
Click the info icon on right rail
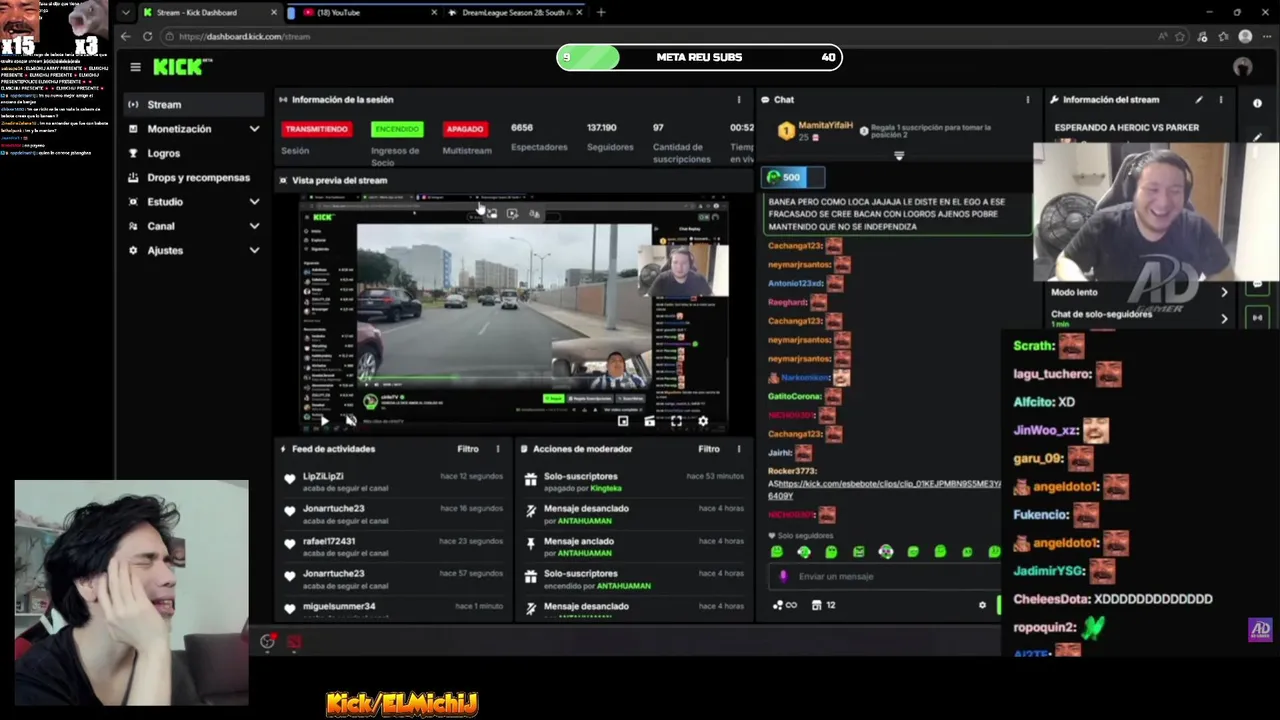click(1257, 103)
